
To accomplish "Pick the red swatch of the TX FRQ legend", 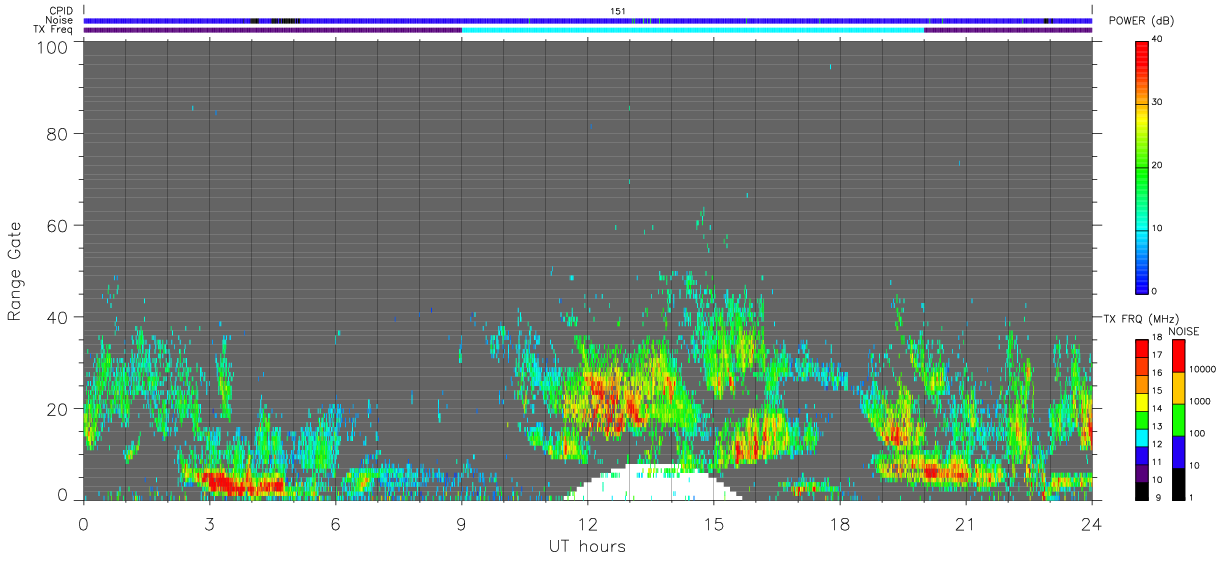I will pyautogui.click(x=1141, y=349).
